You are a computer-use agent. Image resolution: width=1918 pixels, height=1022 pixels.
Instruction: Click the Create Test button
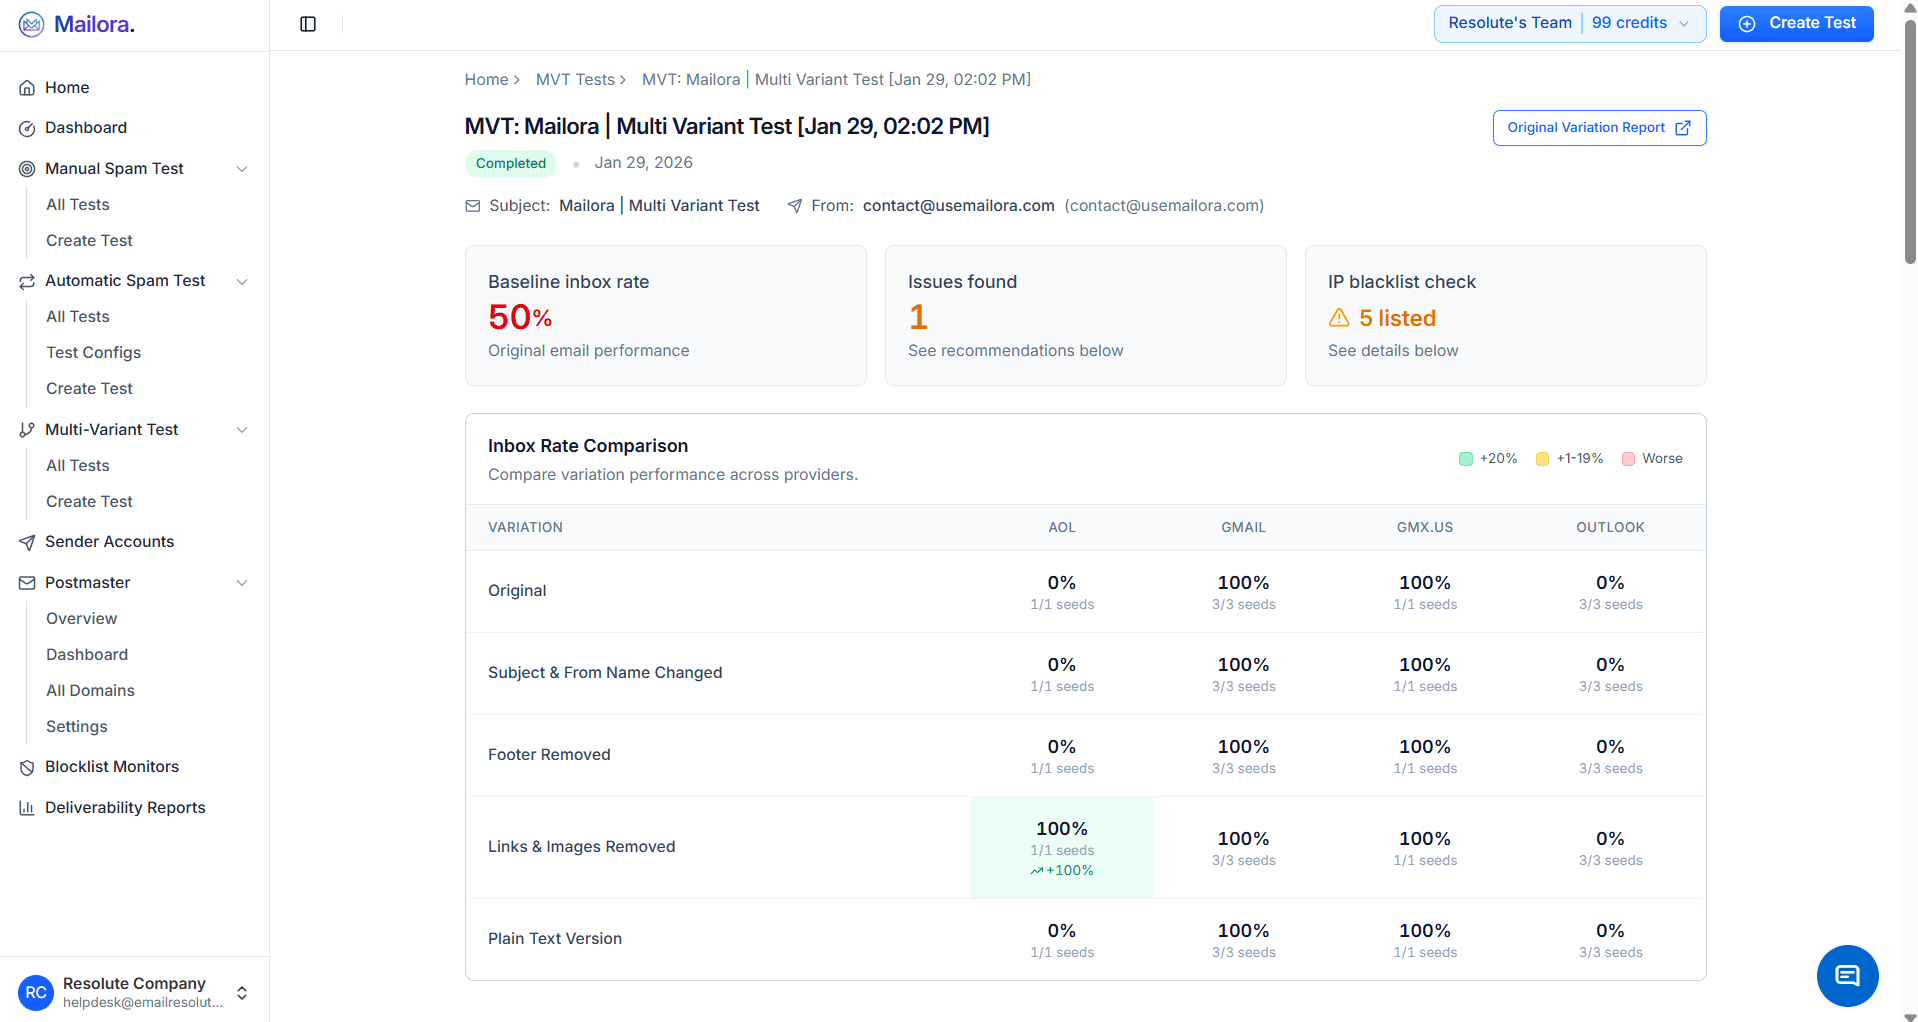[x=1796, y=23]
